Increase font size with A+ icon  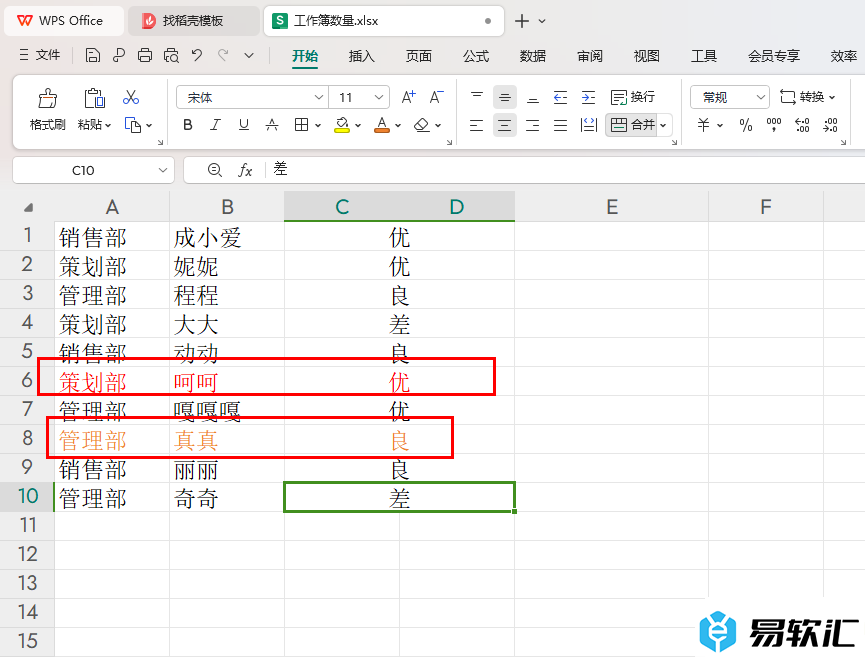click(408, 97)
